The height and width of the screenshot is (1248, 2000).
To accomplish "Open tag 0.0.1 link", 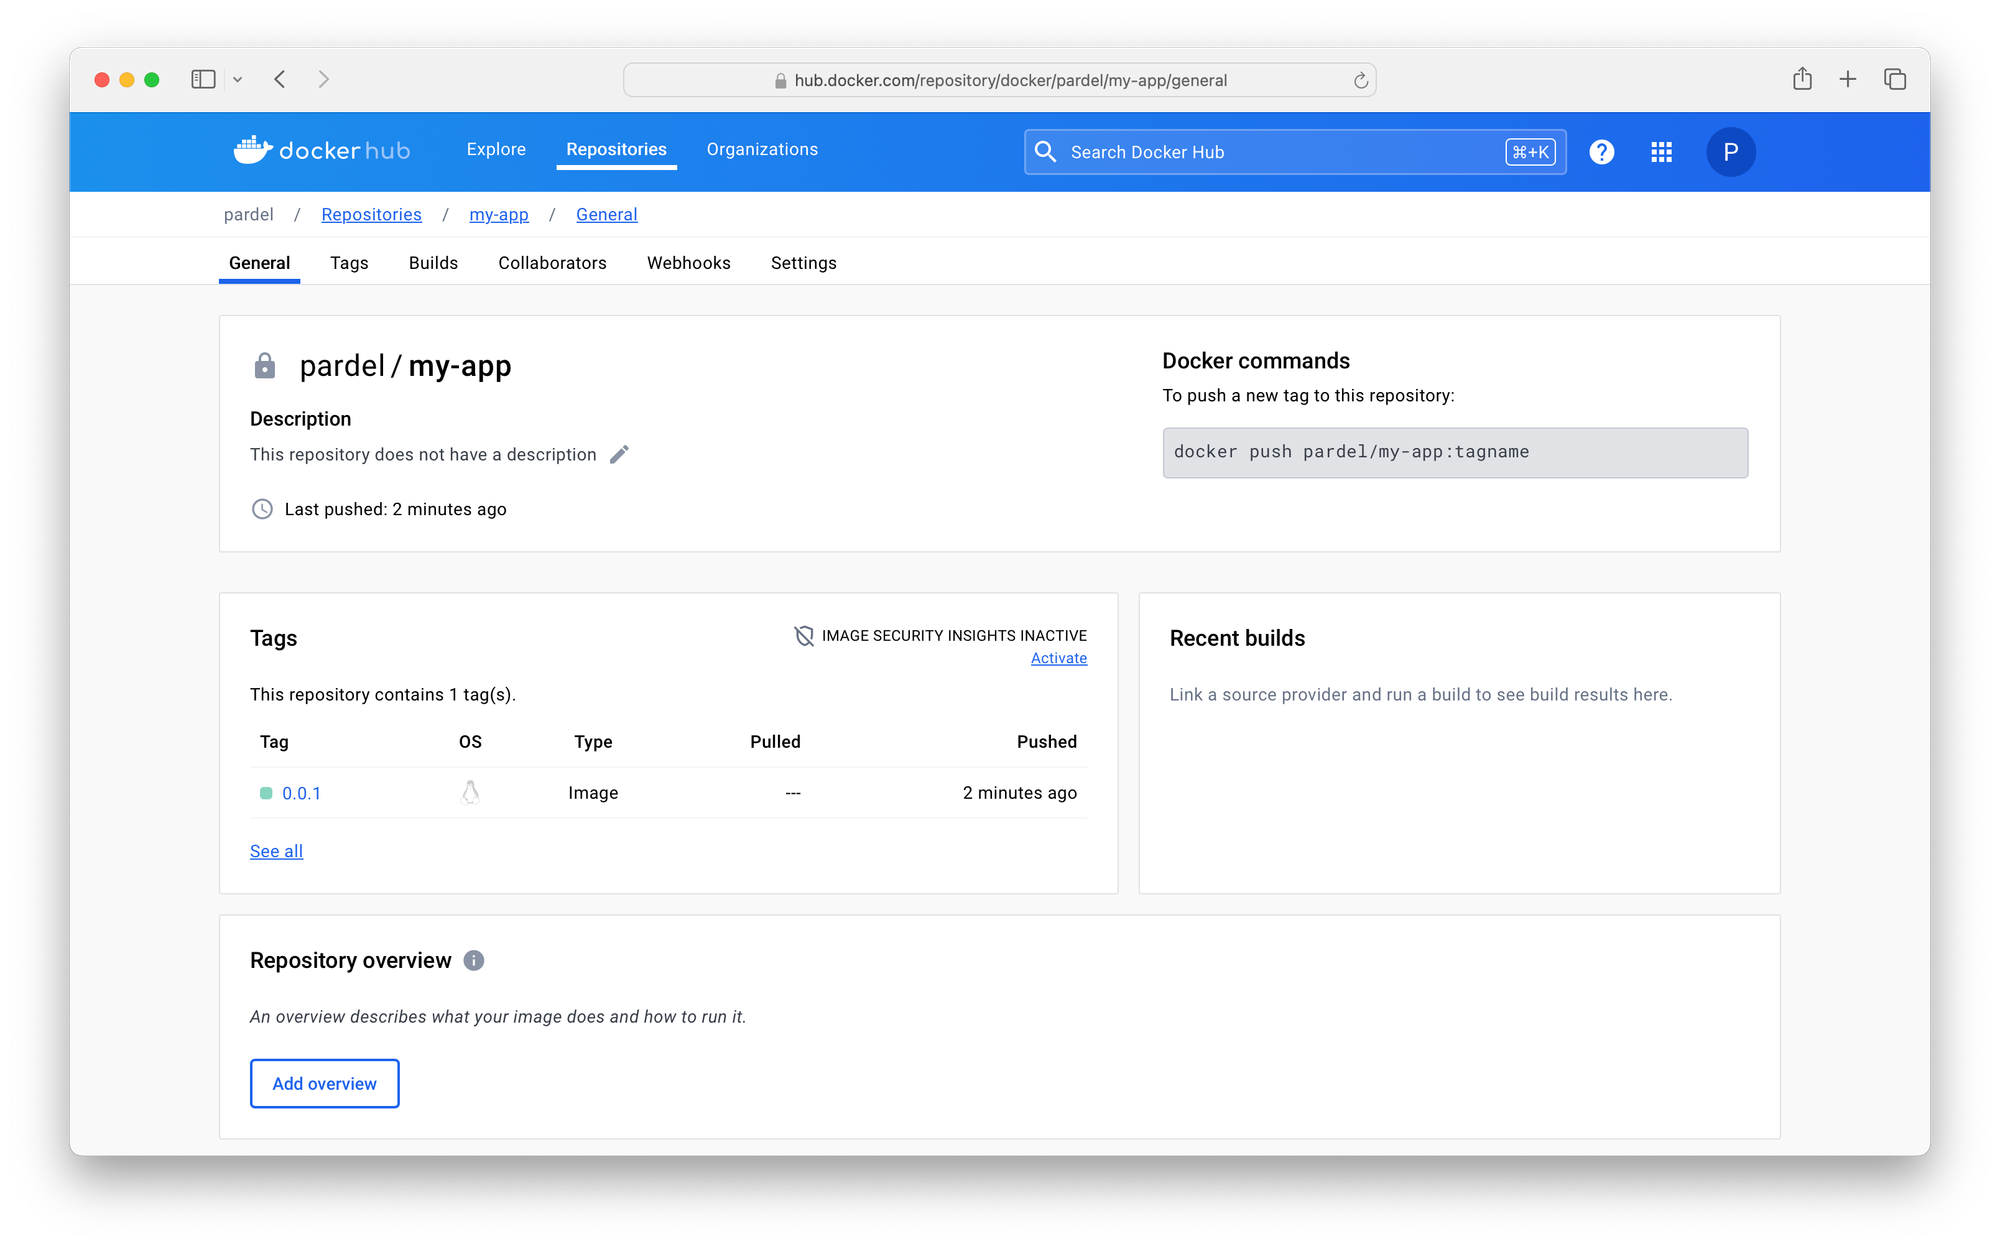I will point(301,793).
